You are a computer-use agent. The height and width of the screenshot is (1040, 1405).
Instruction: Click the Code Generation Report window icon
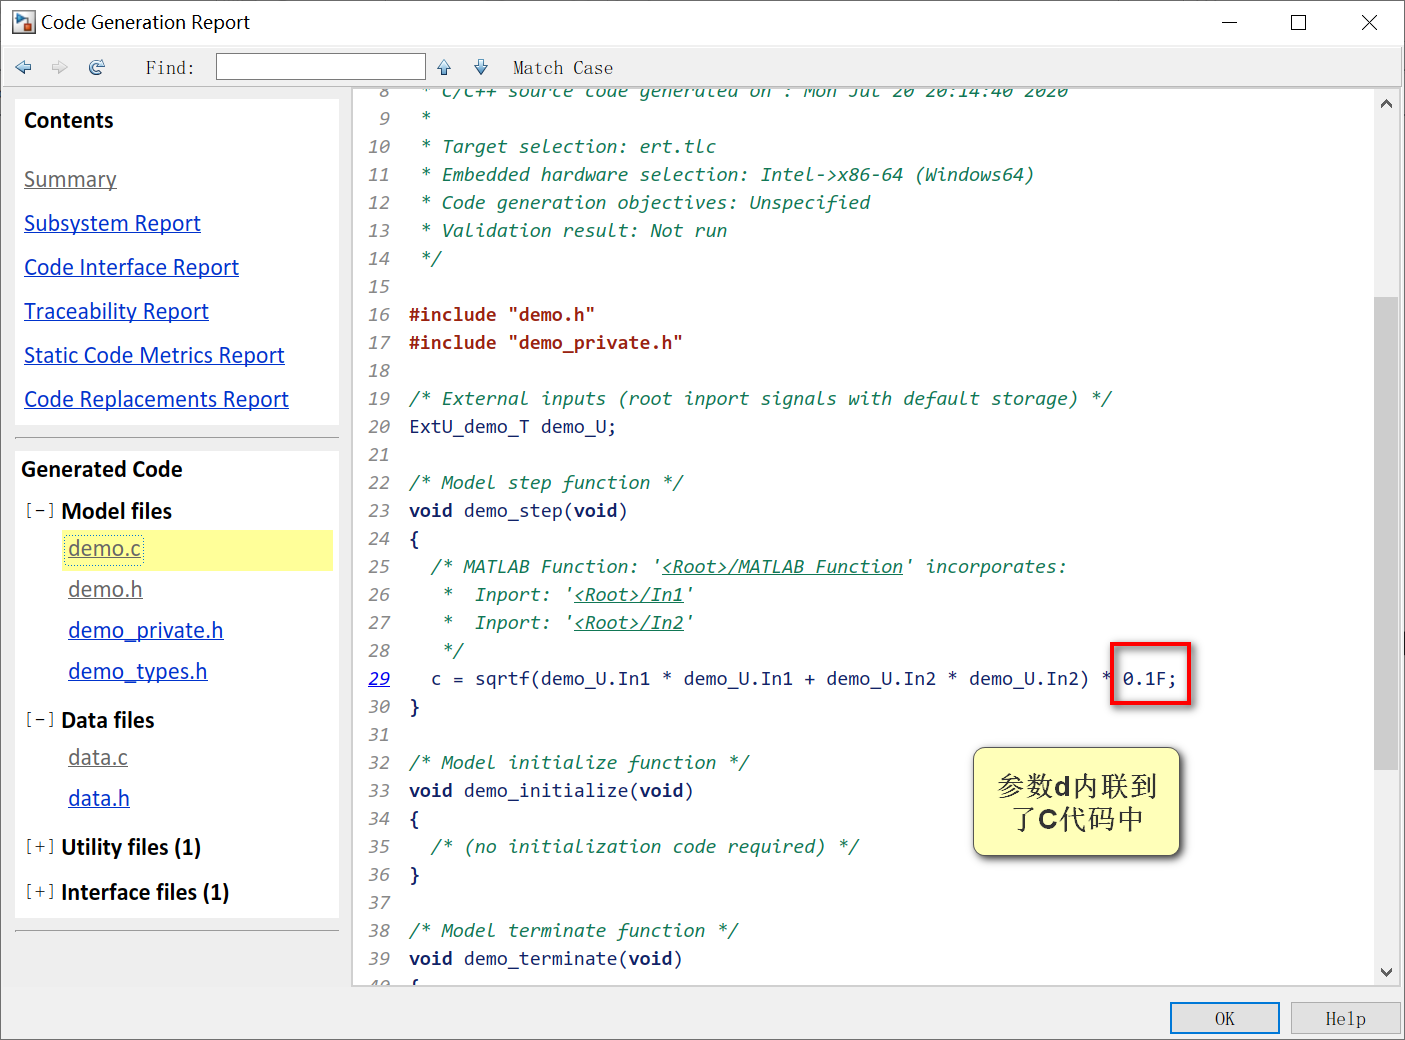click(23, 22)
